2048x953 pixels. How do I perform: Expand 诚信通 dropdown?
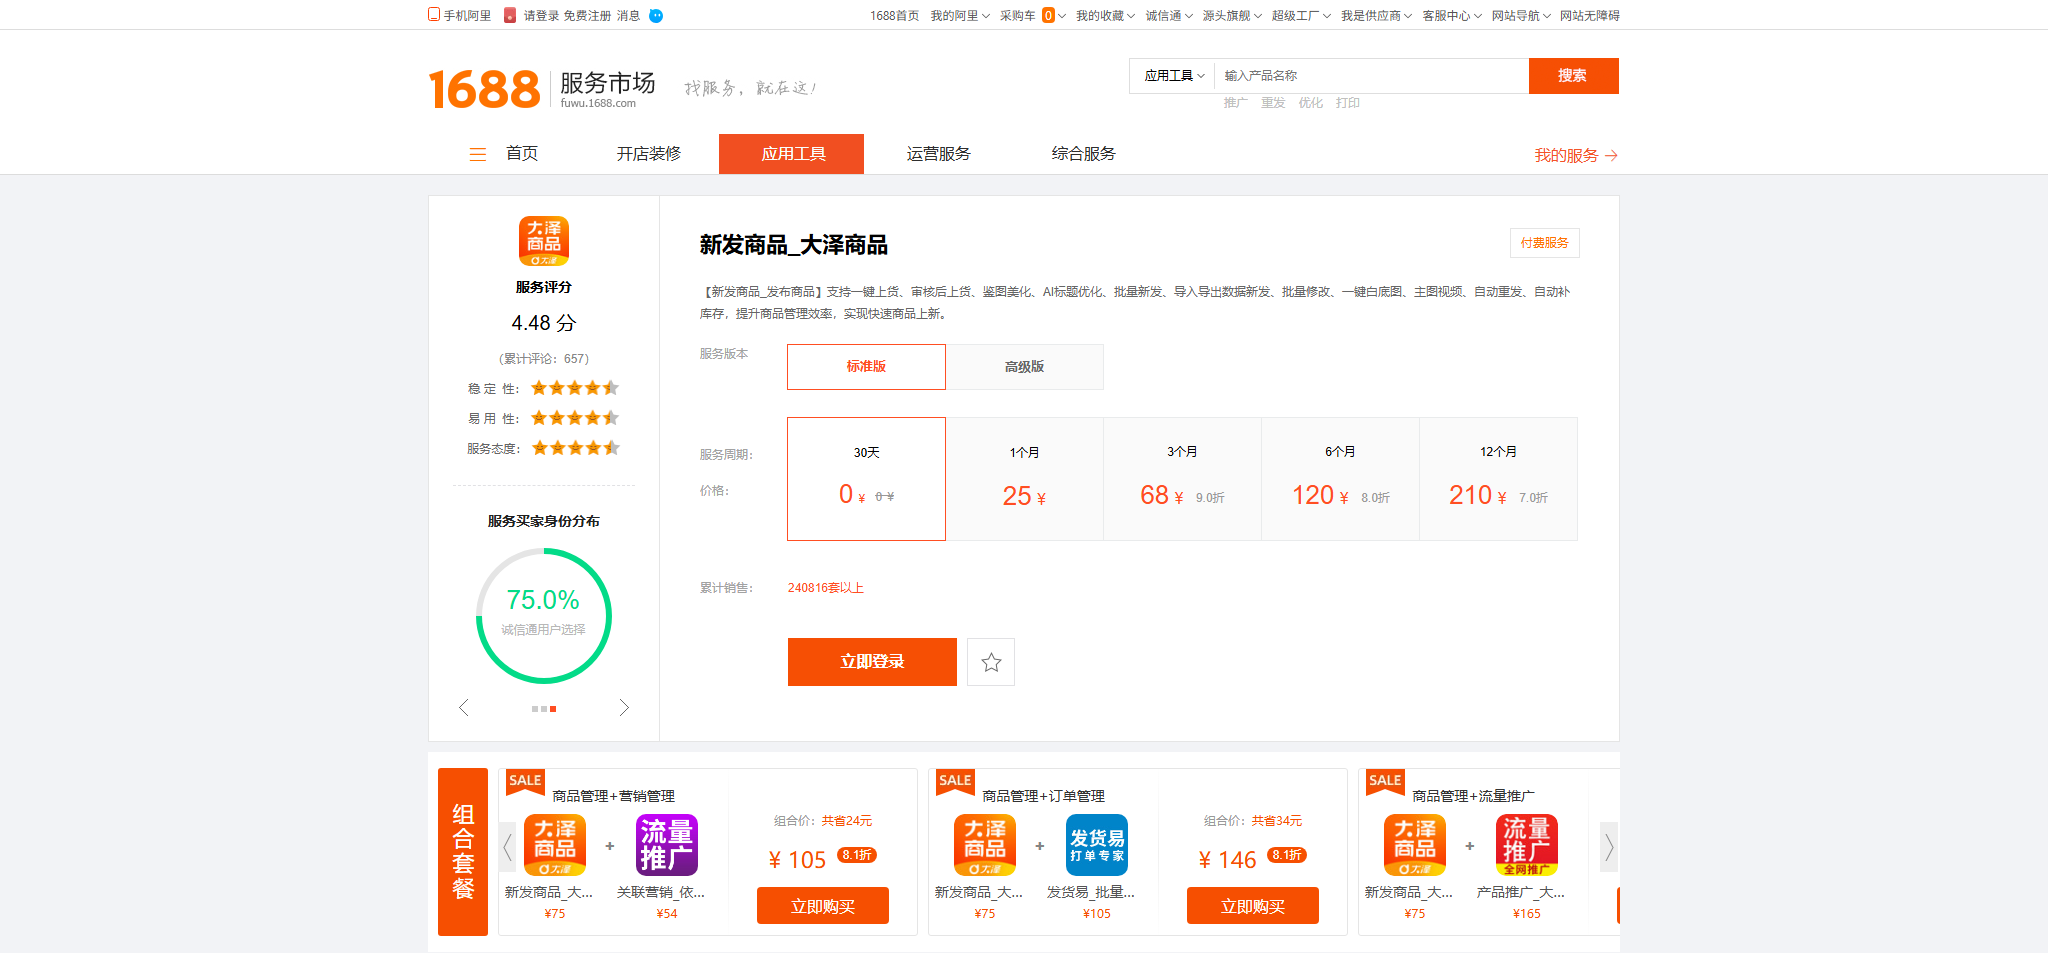click(1169, 15)
